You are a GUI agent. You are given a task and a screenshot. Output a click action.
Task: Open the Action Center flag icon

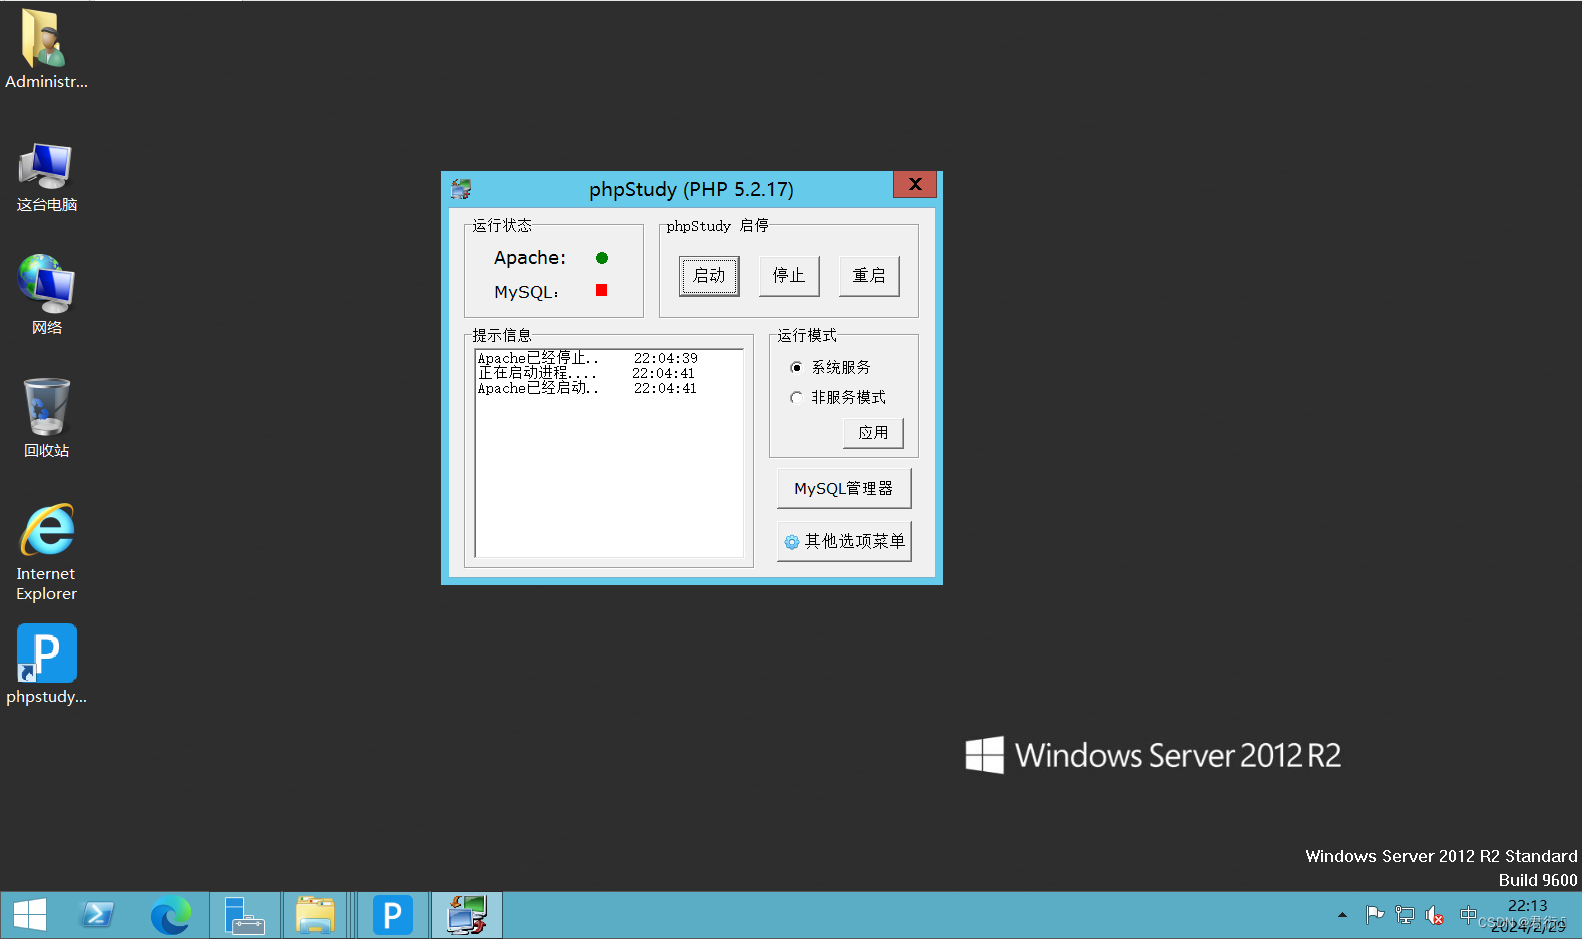tap(1375, 915)
